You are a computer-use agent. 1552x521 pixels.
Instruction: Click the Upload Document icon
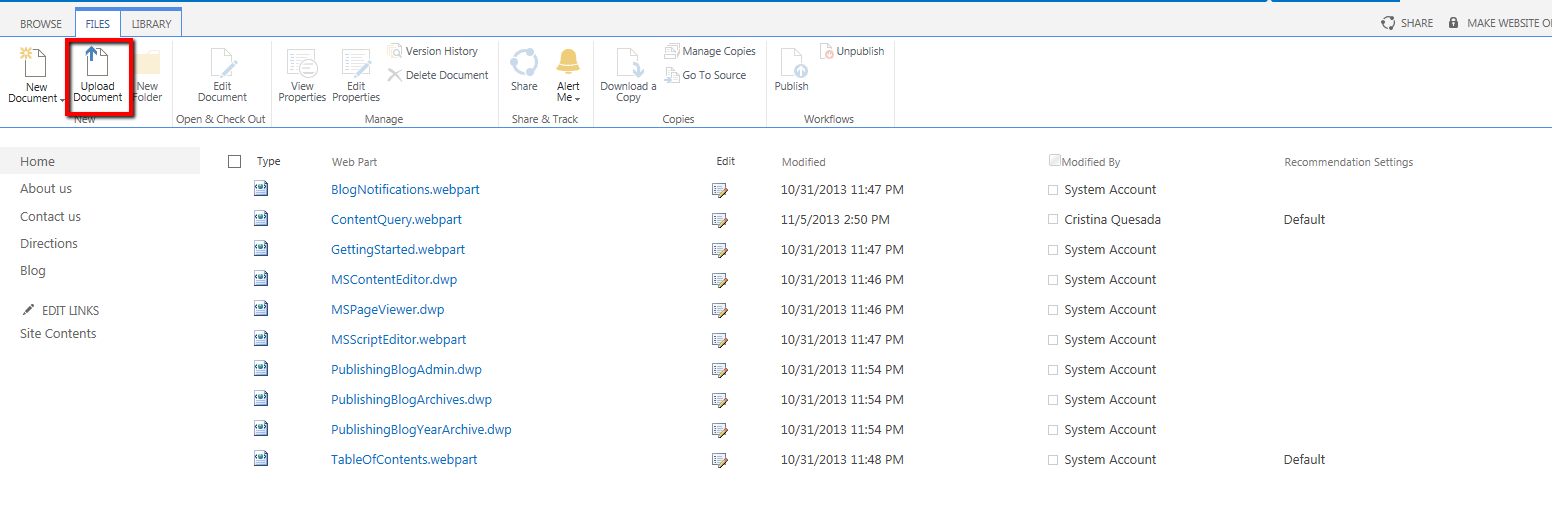[97, 63]
